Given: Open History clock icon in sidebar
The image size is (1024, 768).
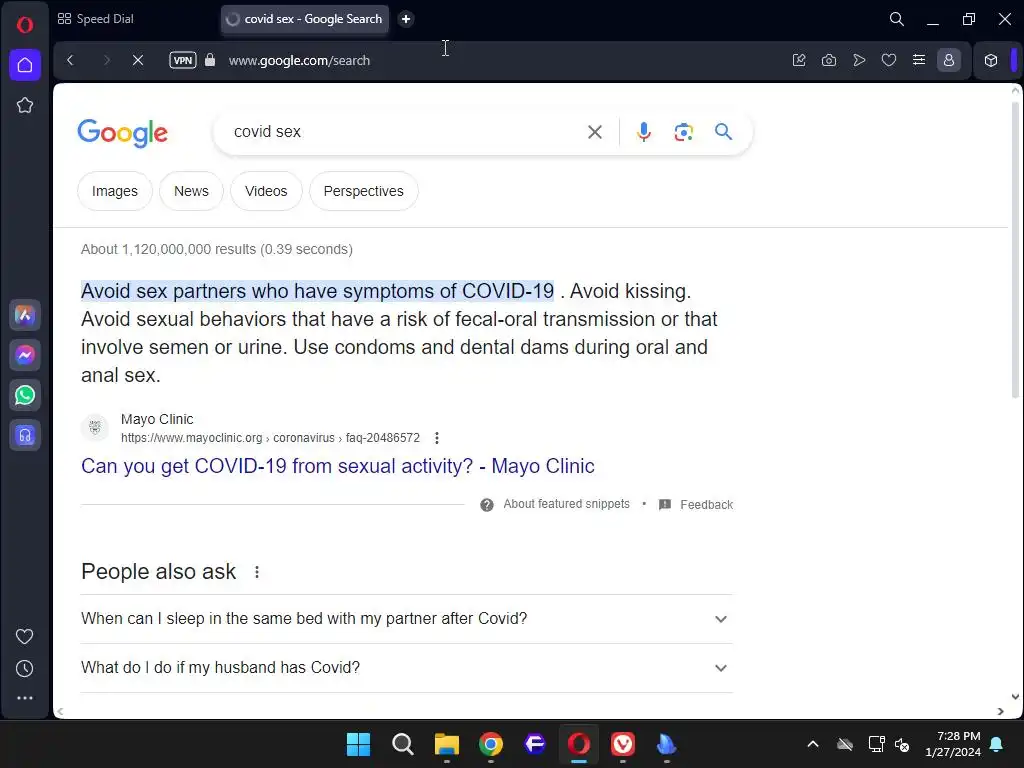Looking at the screenshot, I should [x=25, y=668].
